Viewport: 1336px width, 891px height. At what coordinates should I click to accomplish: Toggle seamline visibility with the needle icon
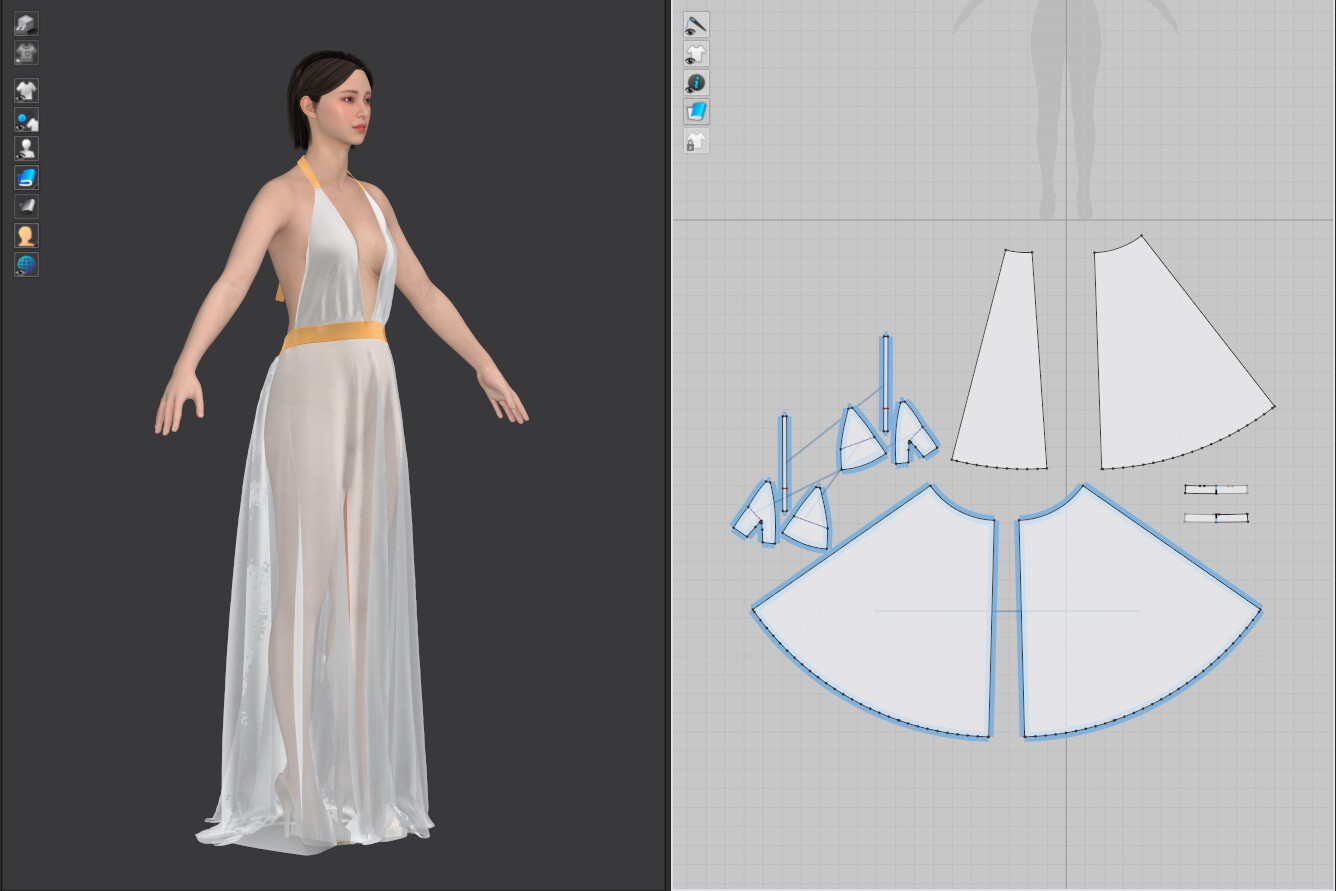695,25
